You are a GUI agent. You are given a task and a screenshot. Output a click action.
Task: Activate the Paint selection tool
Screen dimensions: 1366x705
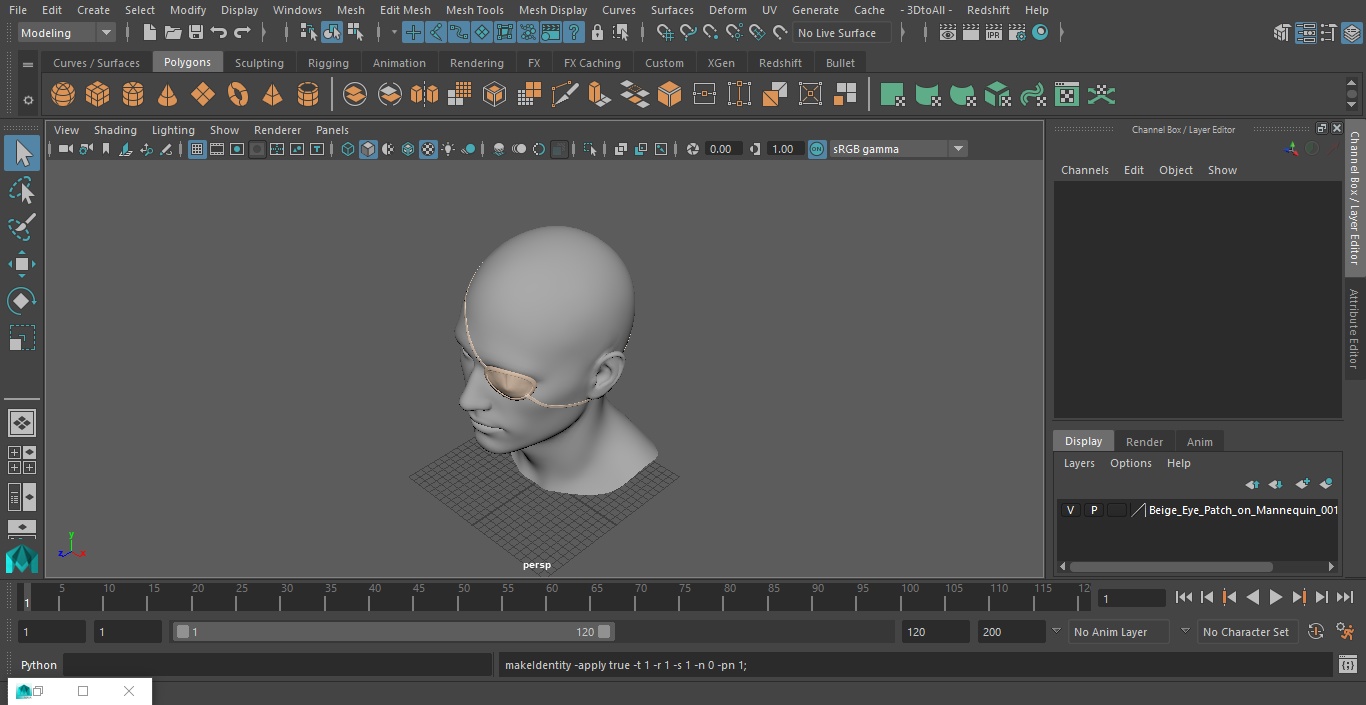(x=21, y=227)
